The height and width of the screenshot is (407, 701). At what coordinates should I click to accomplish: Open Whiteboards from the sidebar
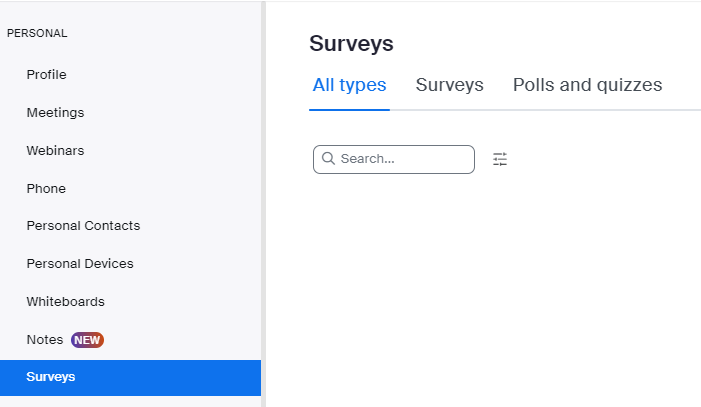[65, 302]
